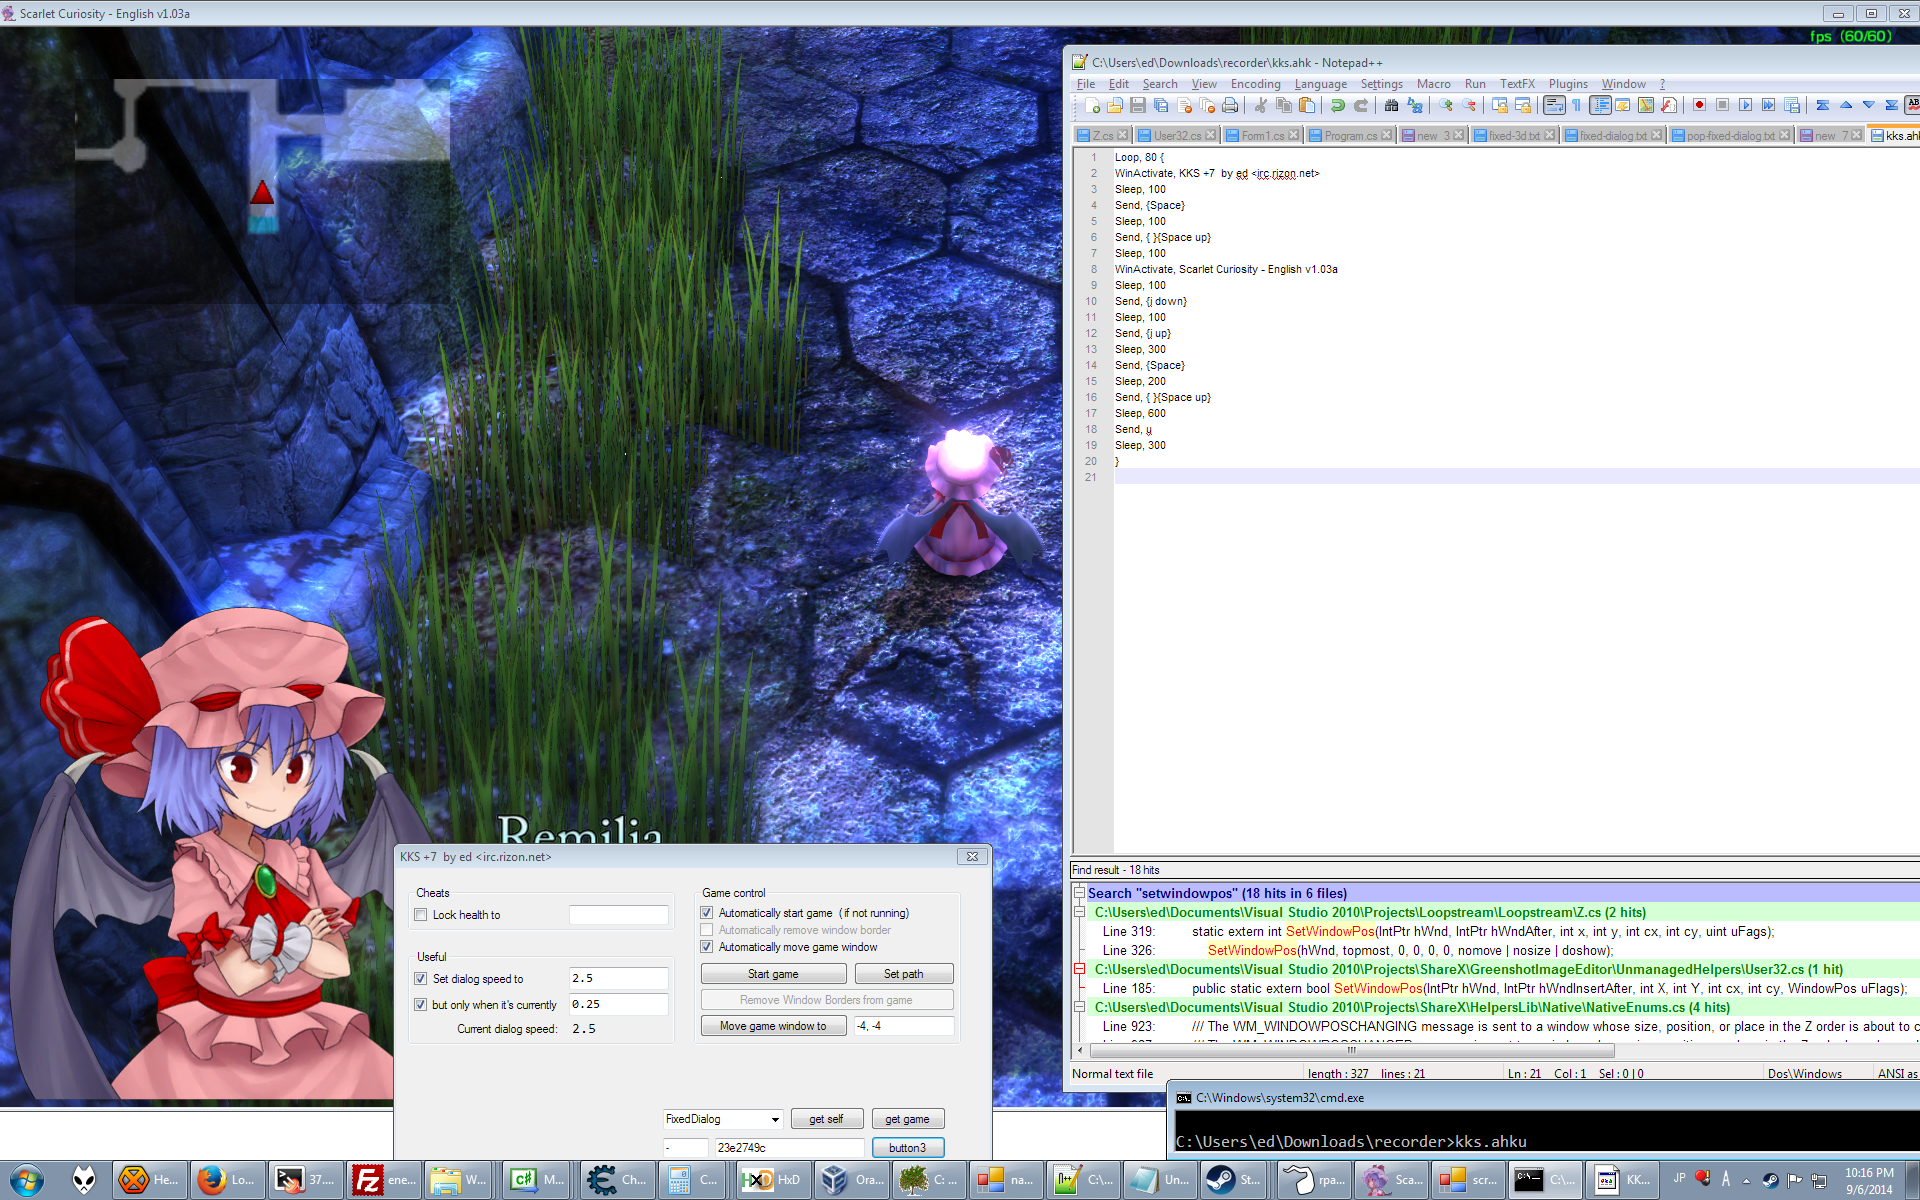This screenshot has width=1920, height=1200.
Task: Click the green Undo arrow in Notepad++
Action: tap(1337, 105)
